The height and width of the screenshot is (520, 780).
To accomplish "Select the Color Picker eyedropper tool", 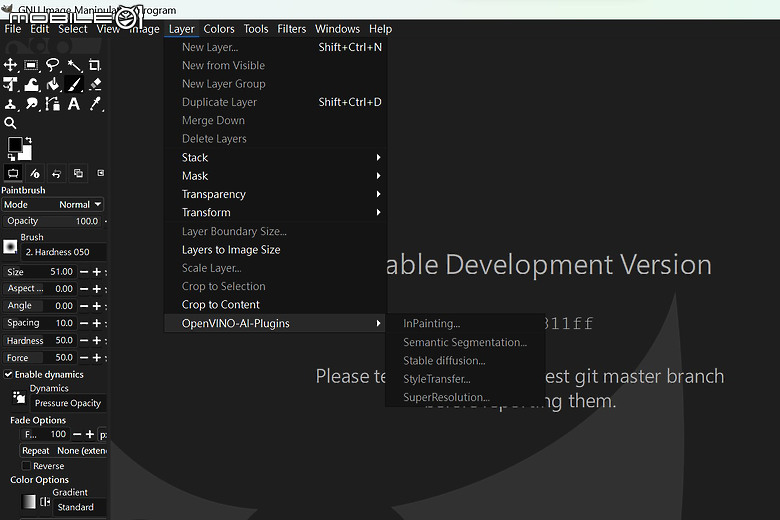I will [95, 104].
